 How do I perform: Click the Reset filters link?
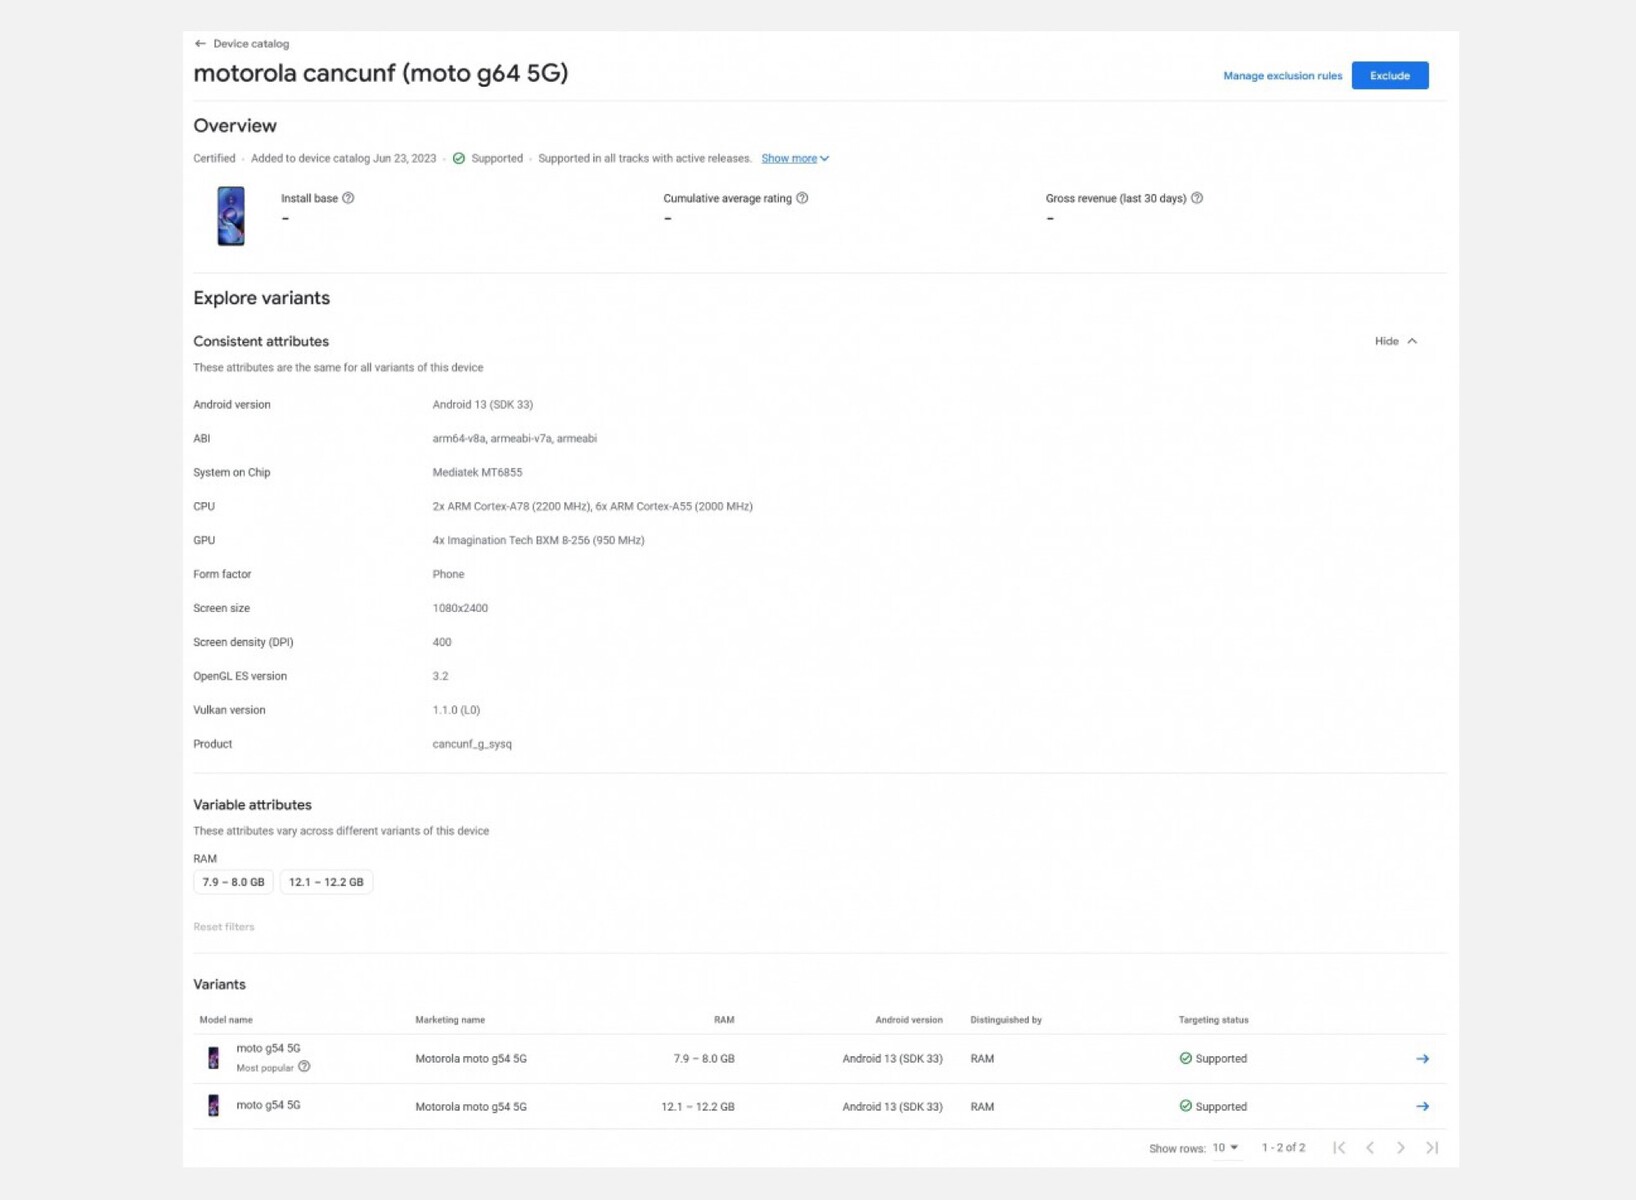point(224,927)
